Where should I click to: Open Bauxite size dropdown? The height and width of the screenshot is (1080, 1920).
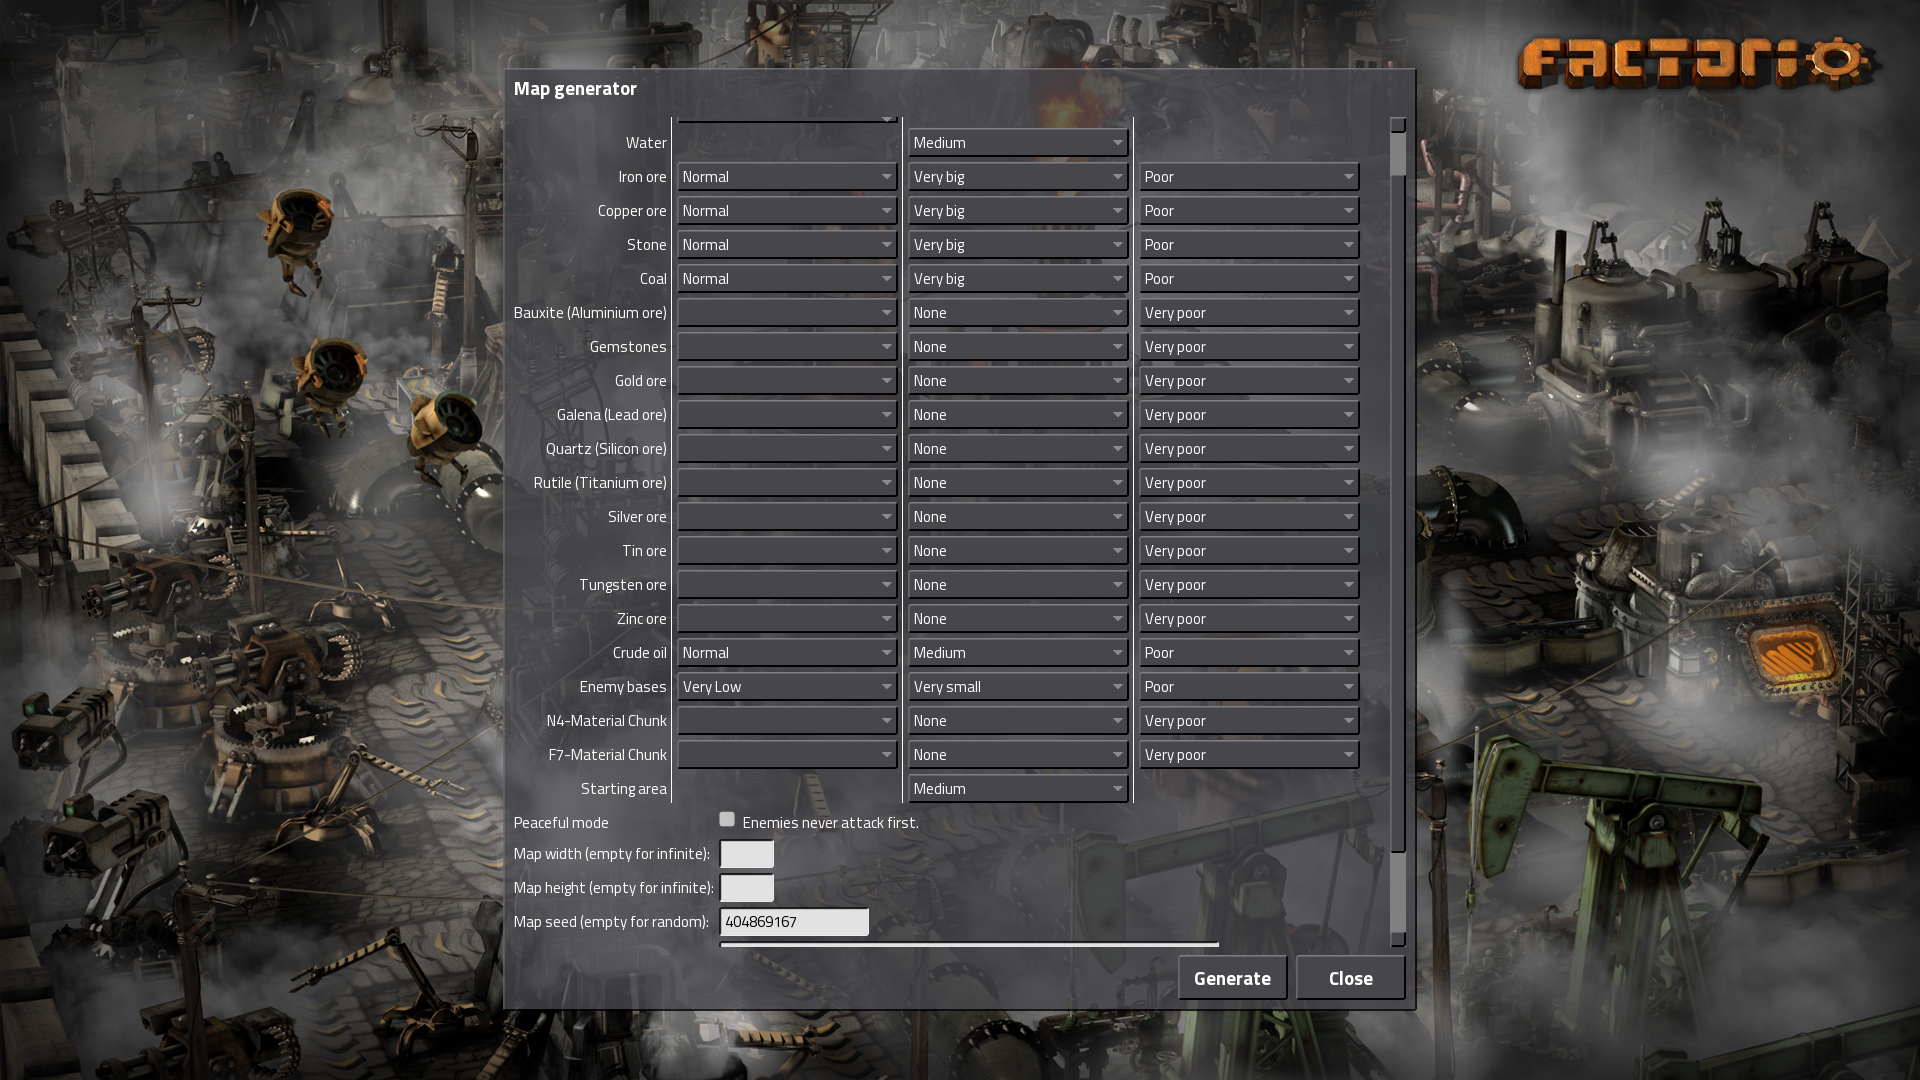[x=1018, y=313]
